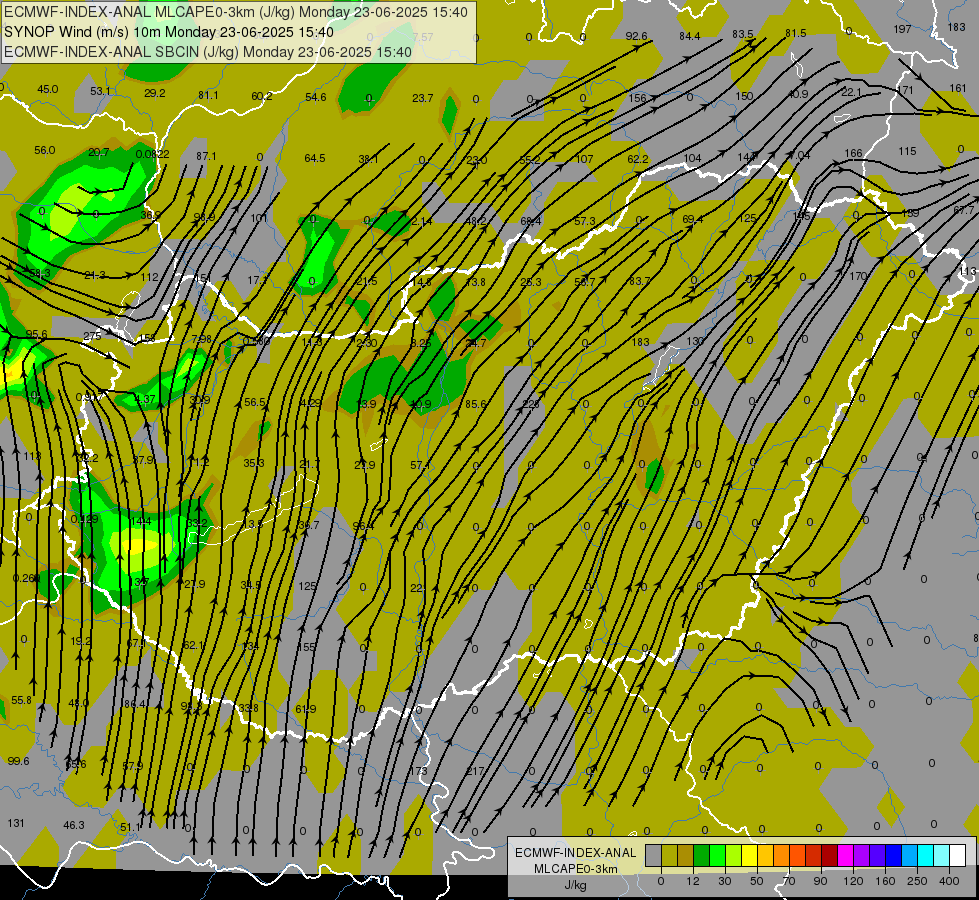Click the station value 62.2
This screenshot has height=900, width=979.
(x=638, y=159)
